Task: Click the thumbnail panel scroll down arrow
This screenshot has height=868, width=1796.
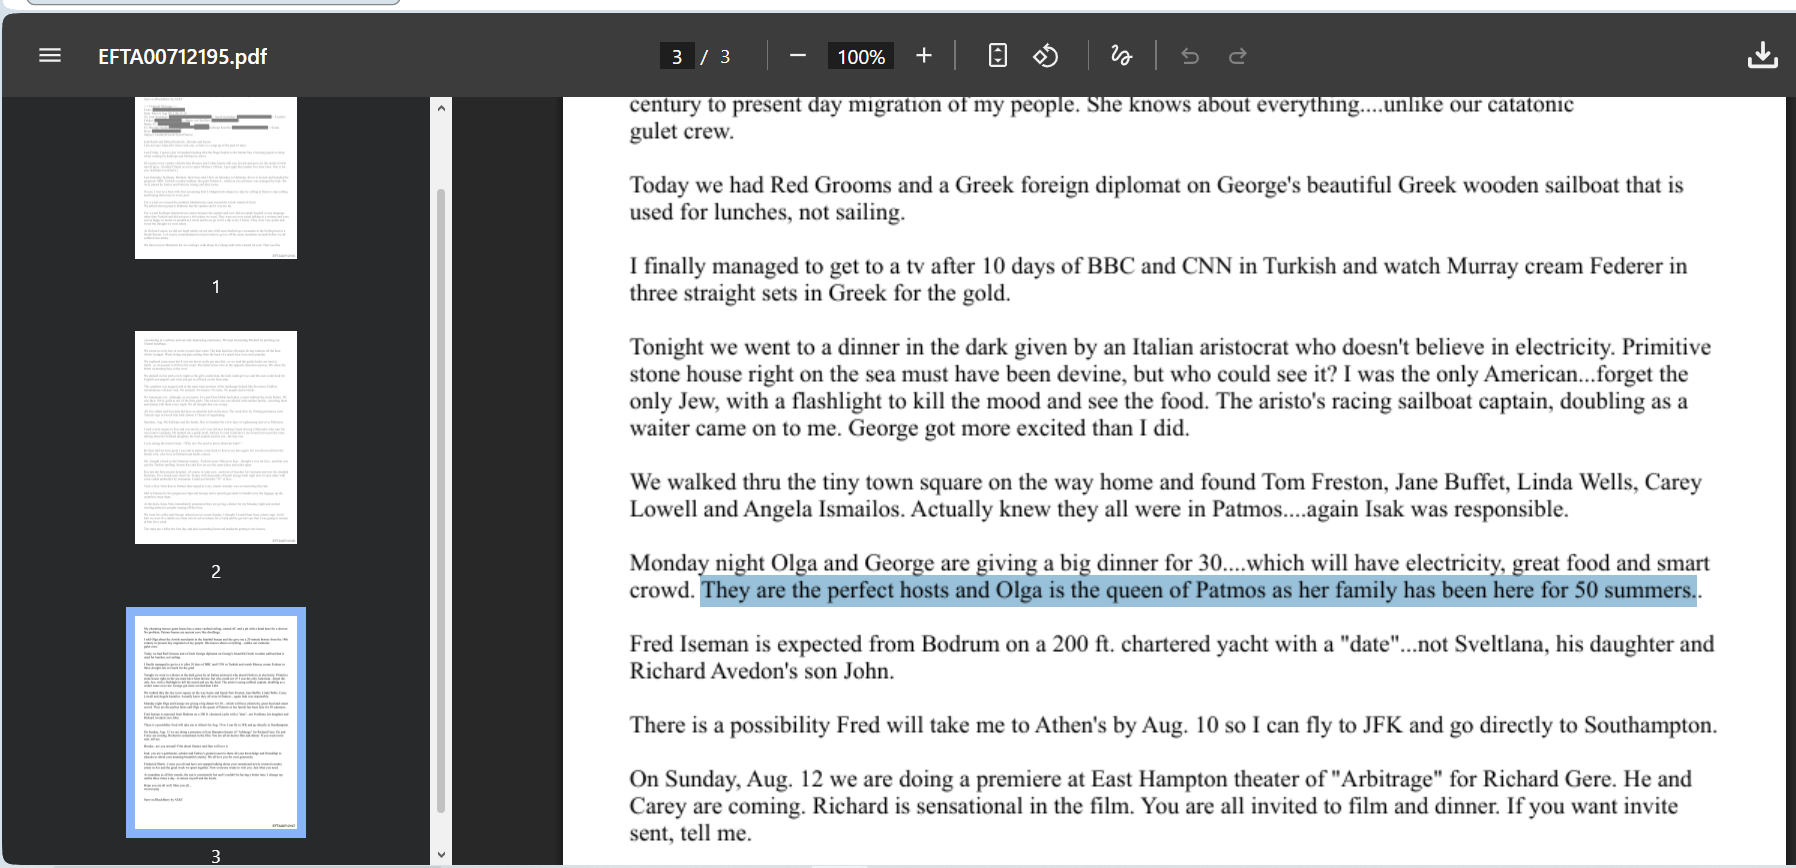Action: pyautogui.click(x=441, y=855)
